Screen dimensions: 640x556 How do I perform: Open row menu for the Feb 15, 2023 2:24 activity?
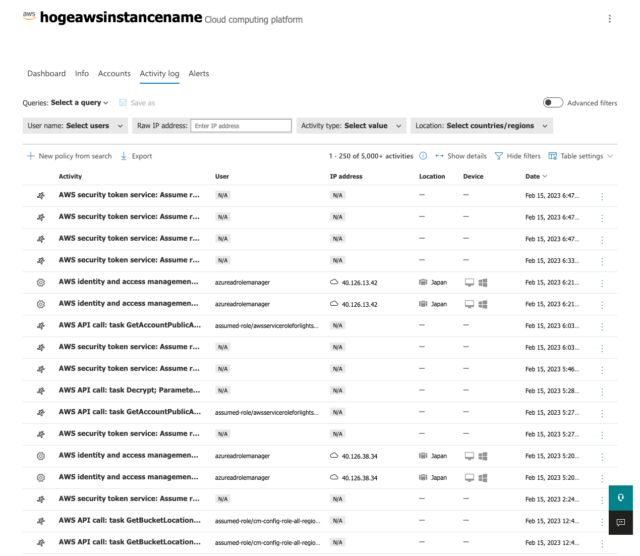click(602, 500)
